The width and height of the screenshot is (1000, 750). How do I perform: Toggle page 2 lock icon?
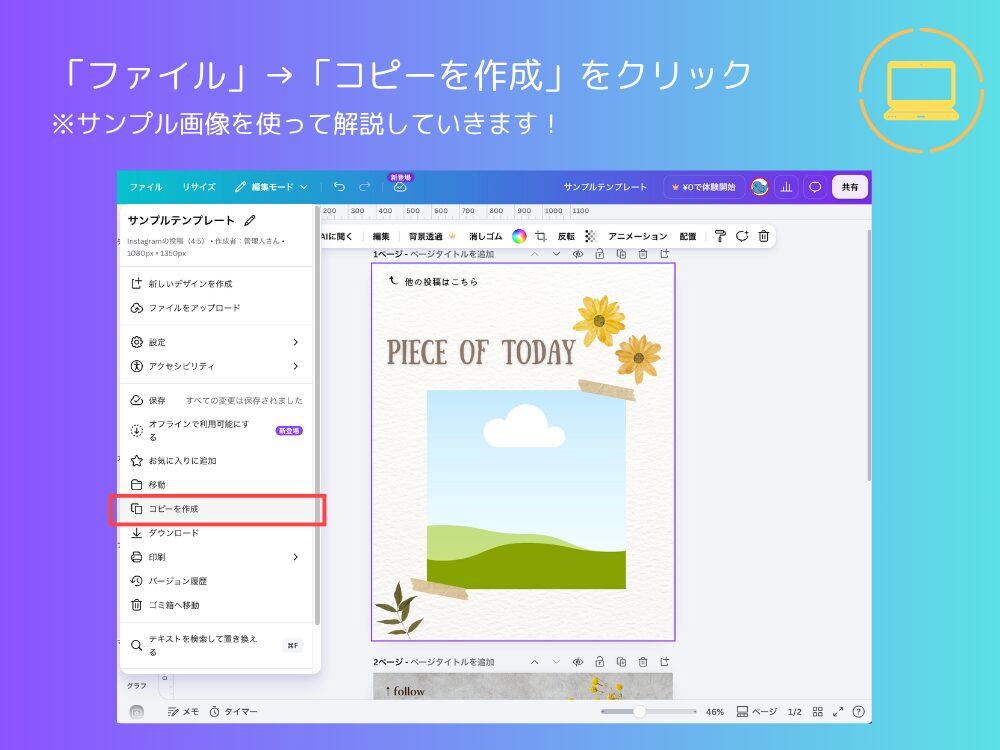pos(599,662)
